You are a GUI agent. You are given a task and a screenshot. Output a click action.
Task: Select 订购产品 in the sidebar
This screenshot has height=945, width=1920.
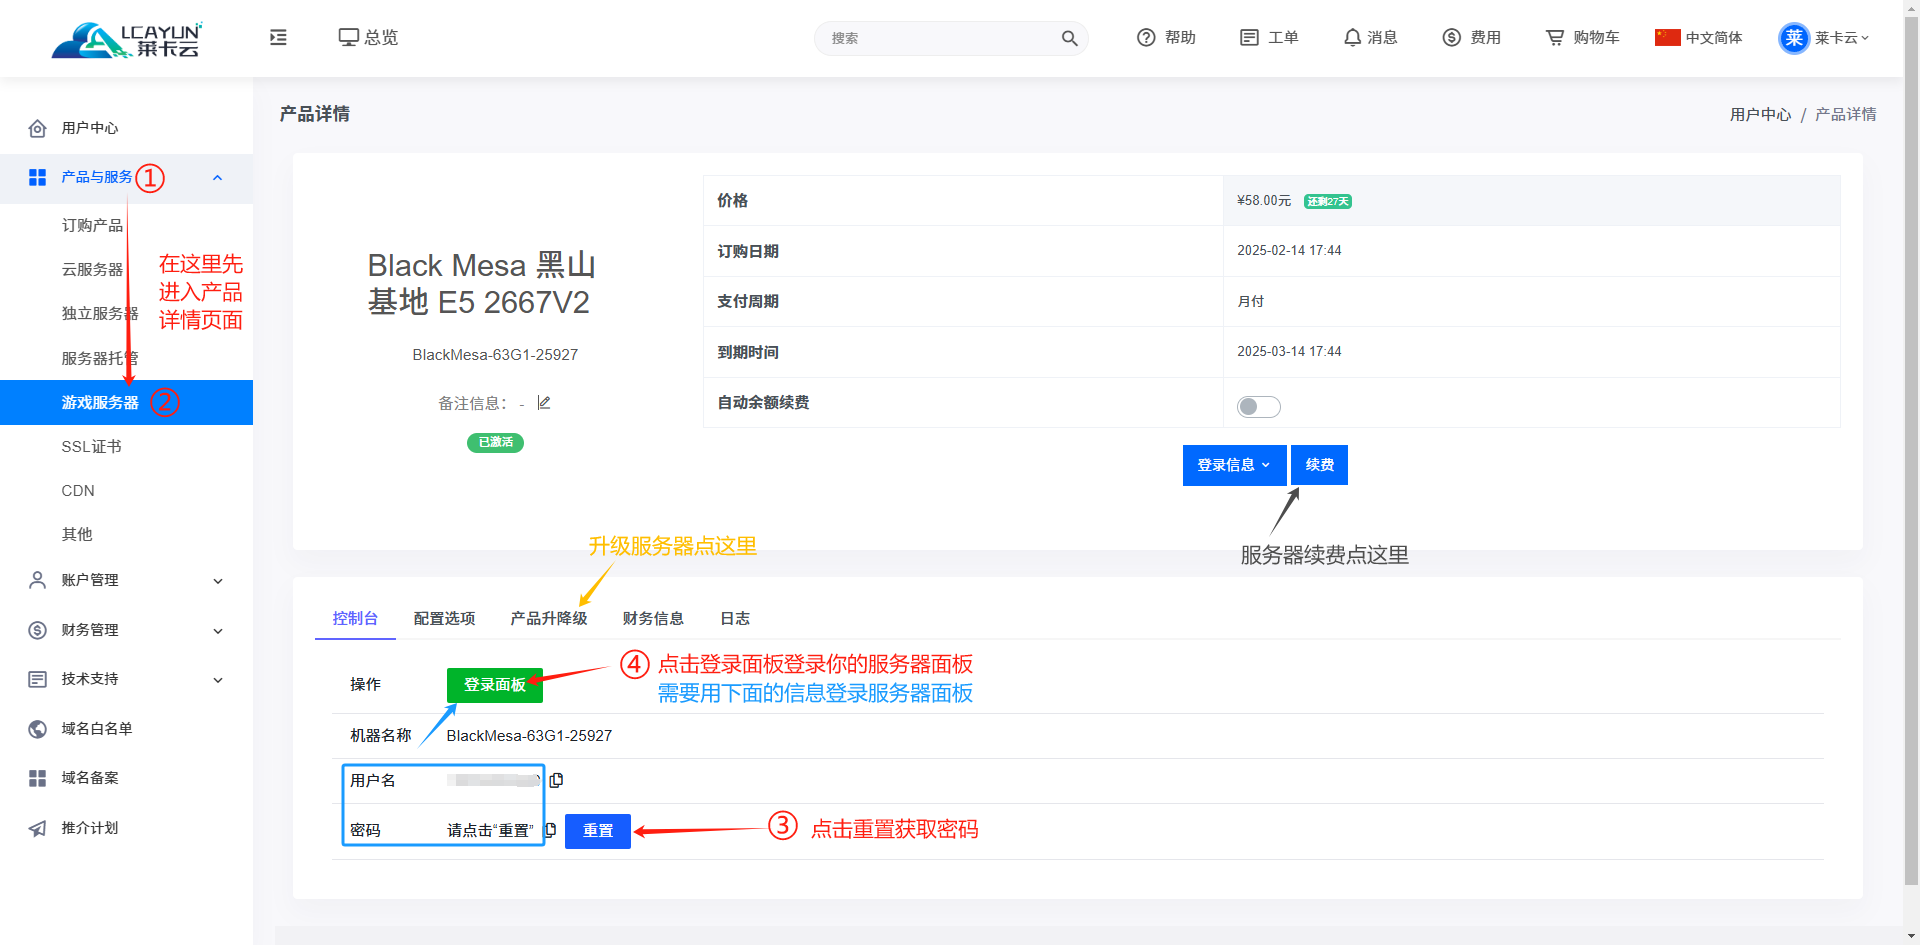pyautogui.click(x=92, y=225)
